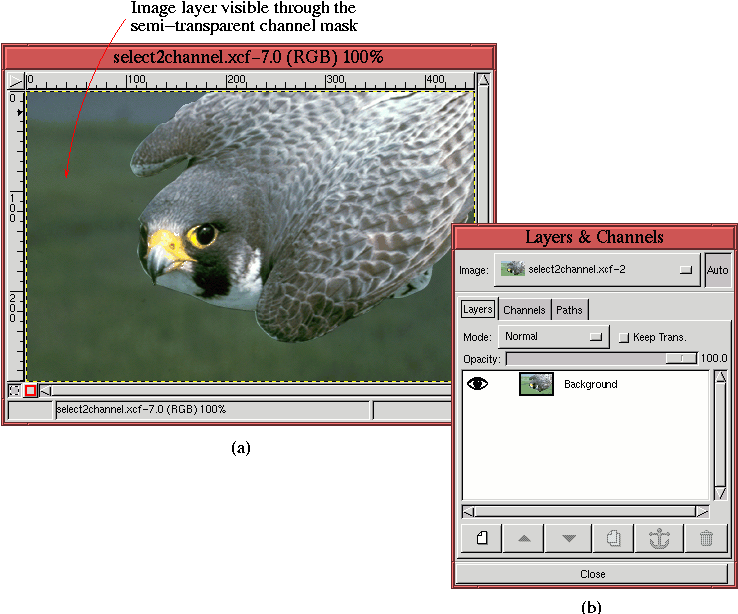
Task: Anchor the layer with anchor icon
Action: [x=658, y=538]
